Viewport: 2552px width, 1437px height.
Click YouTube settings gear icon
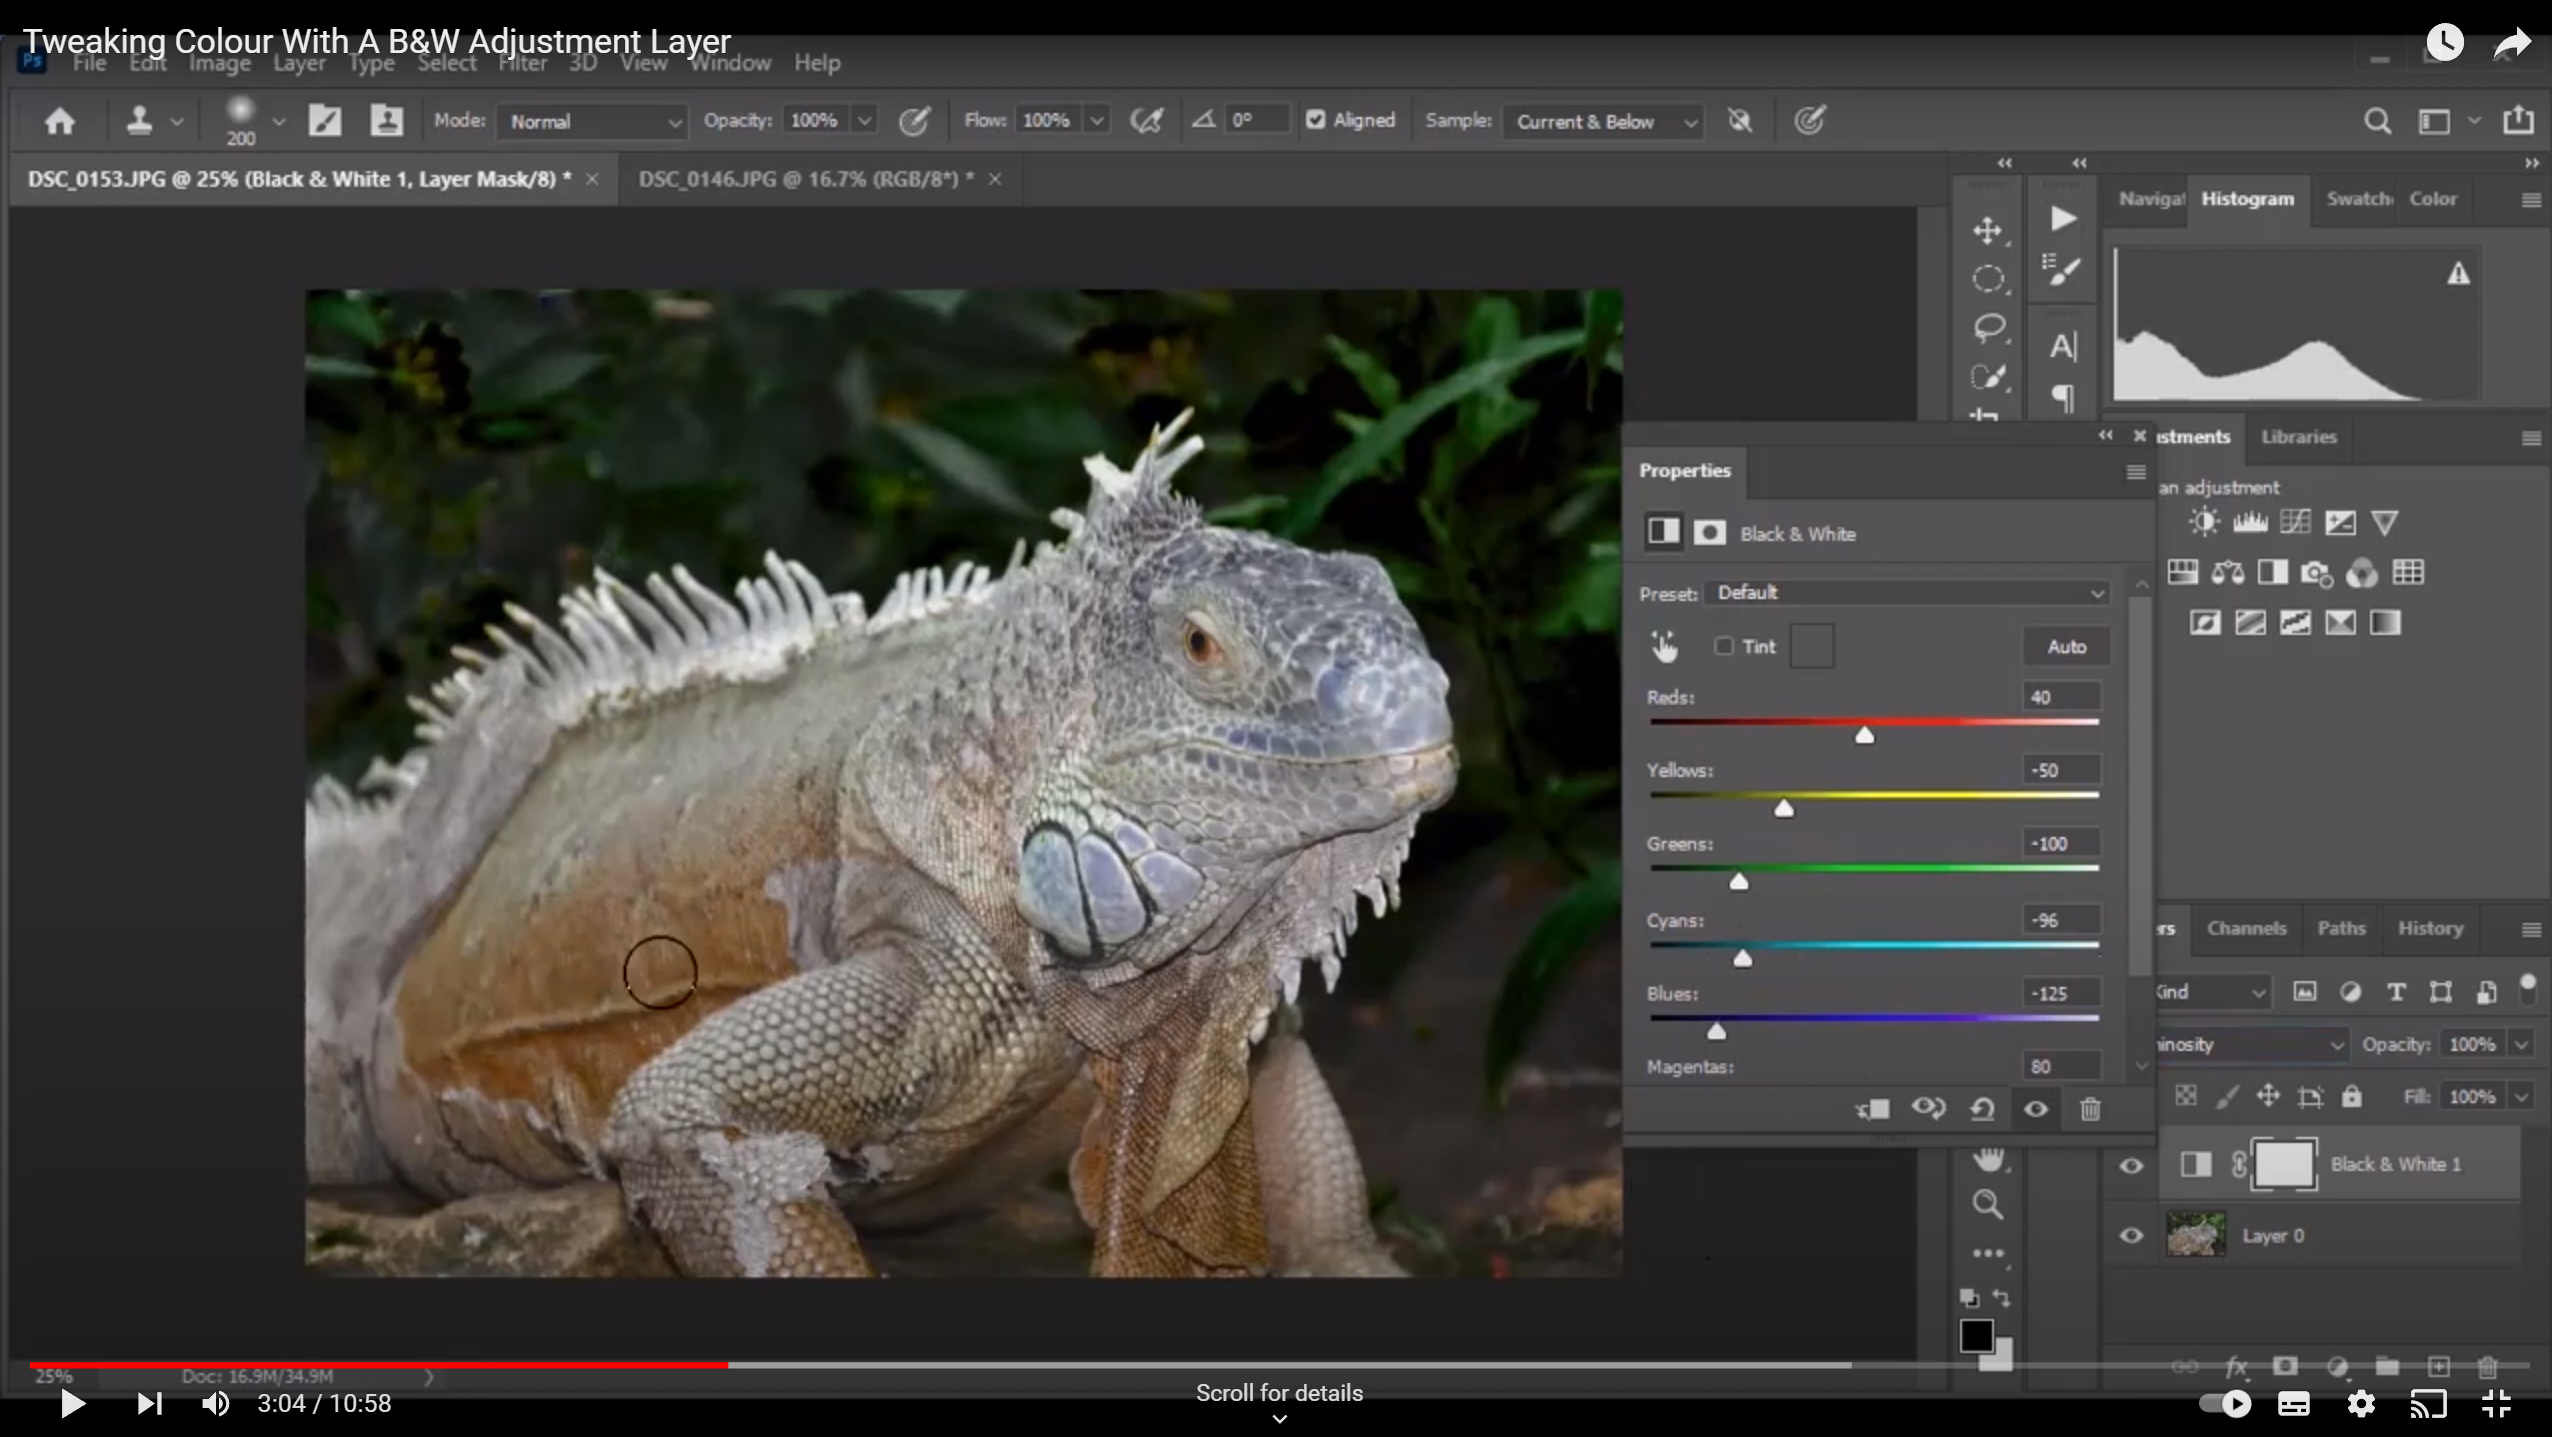2361,1403
